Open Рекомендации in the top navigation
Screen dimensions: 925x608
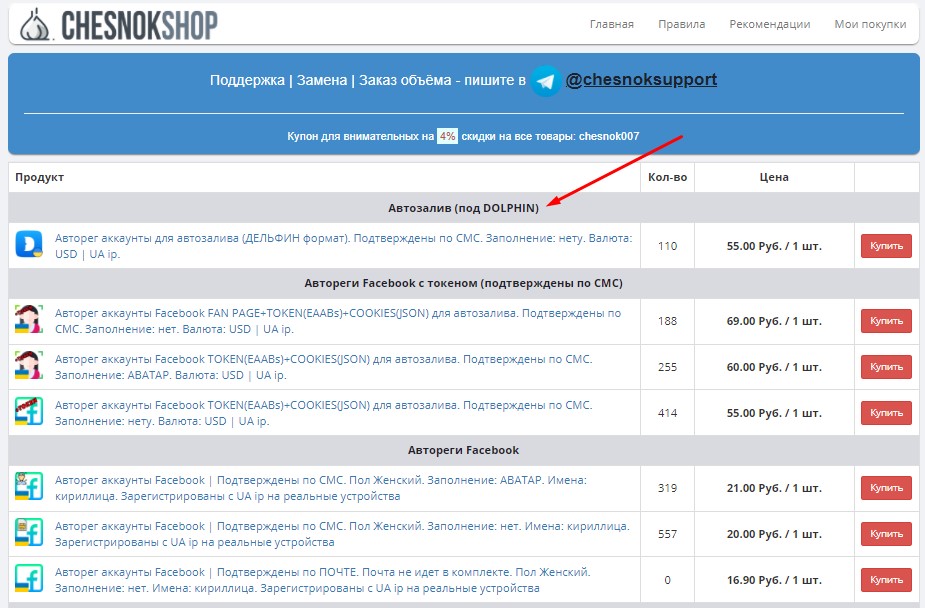tap(770, 24)
